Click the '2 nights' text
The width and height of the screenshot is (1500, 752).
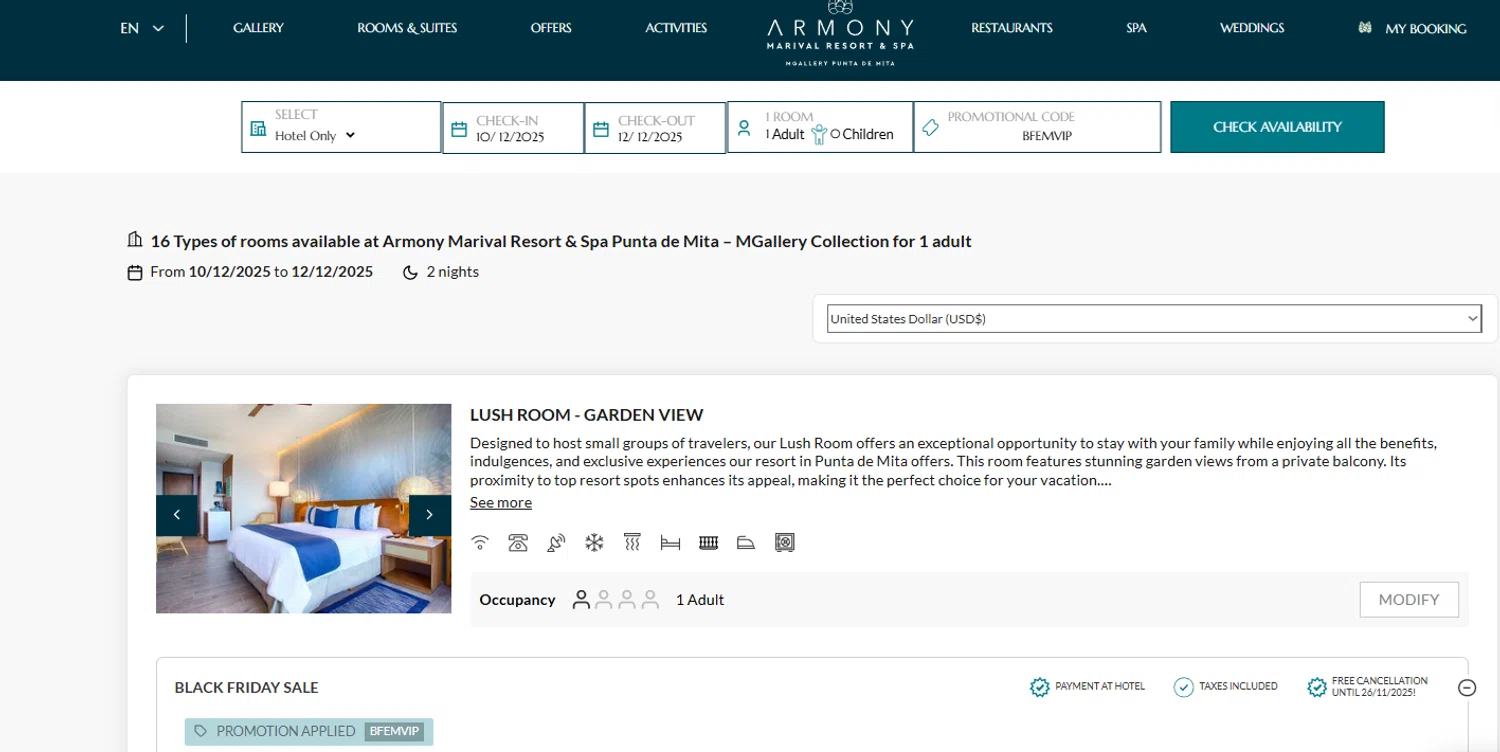tap(453, 272)
